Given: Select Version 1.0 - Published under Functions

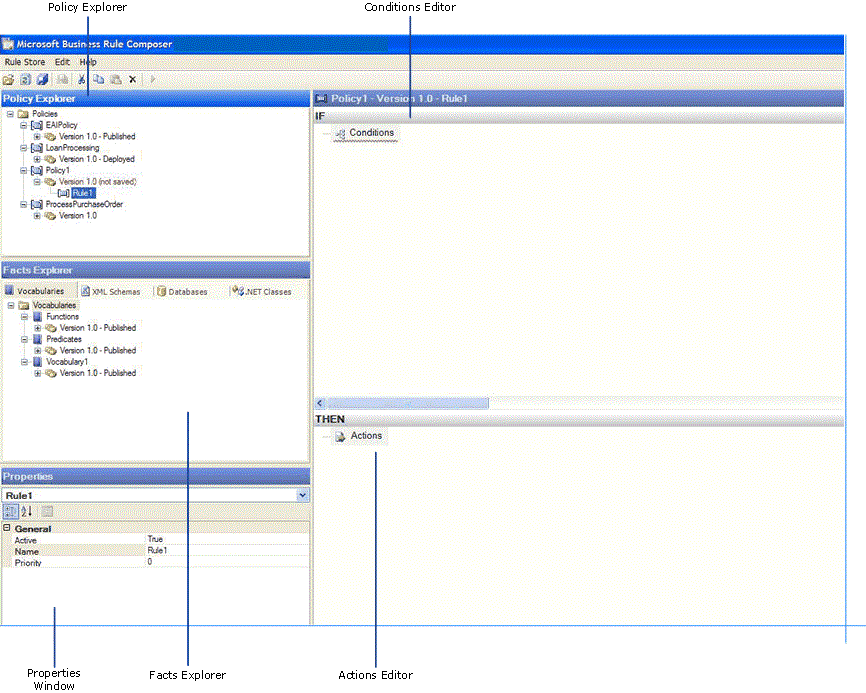Looking at the screenshot, I should (98, 328).
